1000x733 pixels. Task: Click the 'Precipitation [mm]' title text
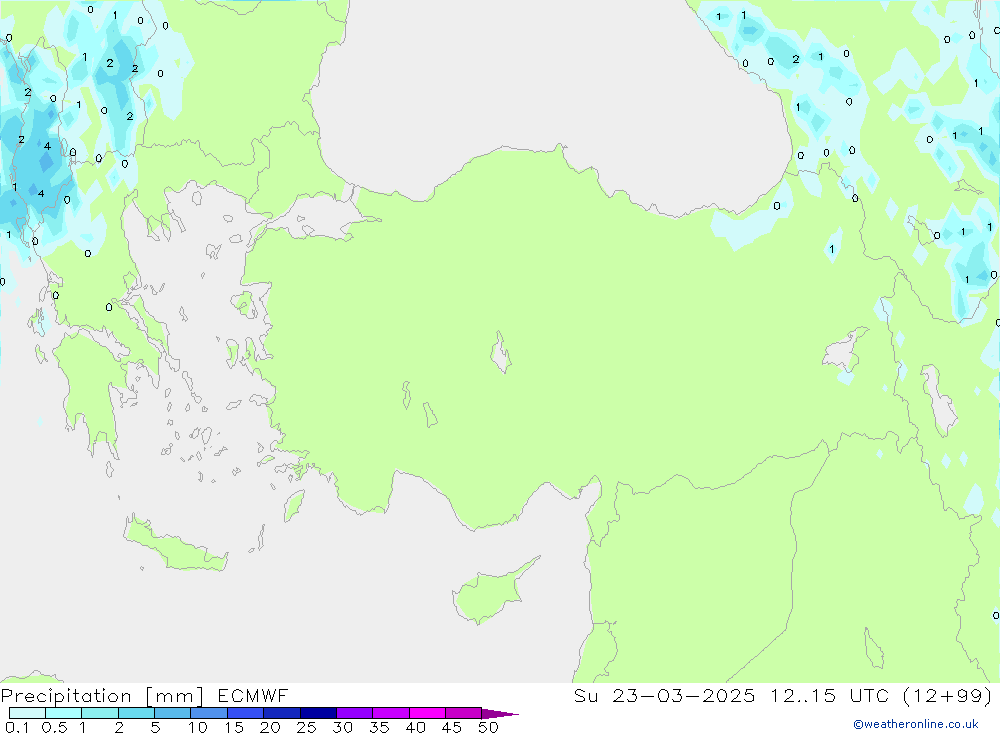click(102, 696)
